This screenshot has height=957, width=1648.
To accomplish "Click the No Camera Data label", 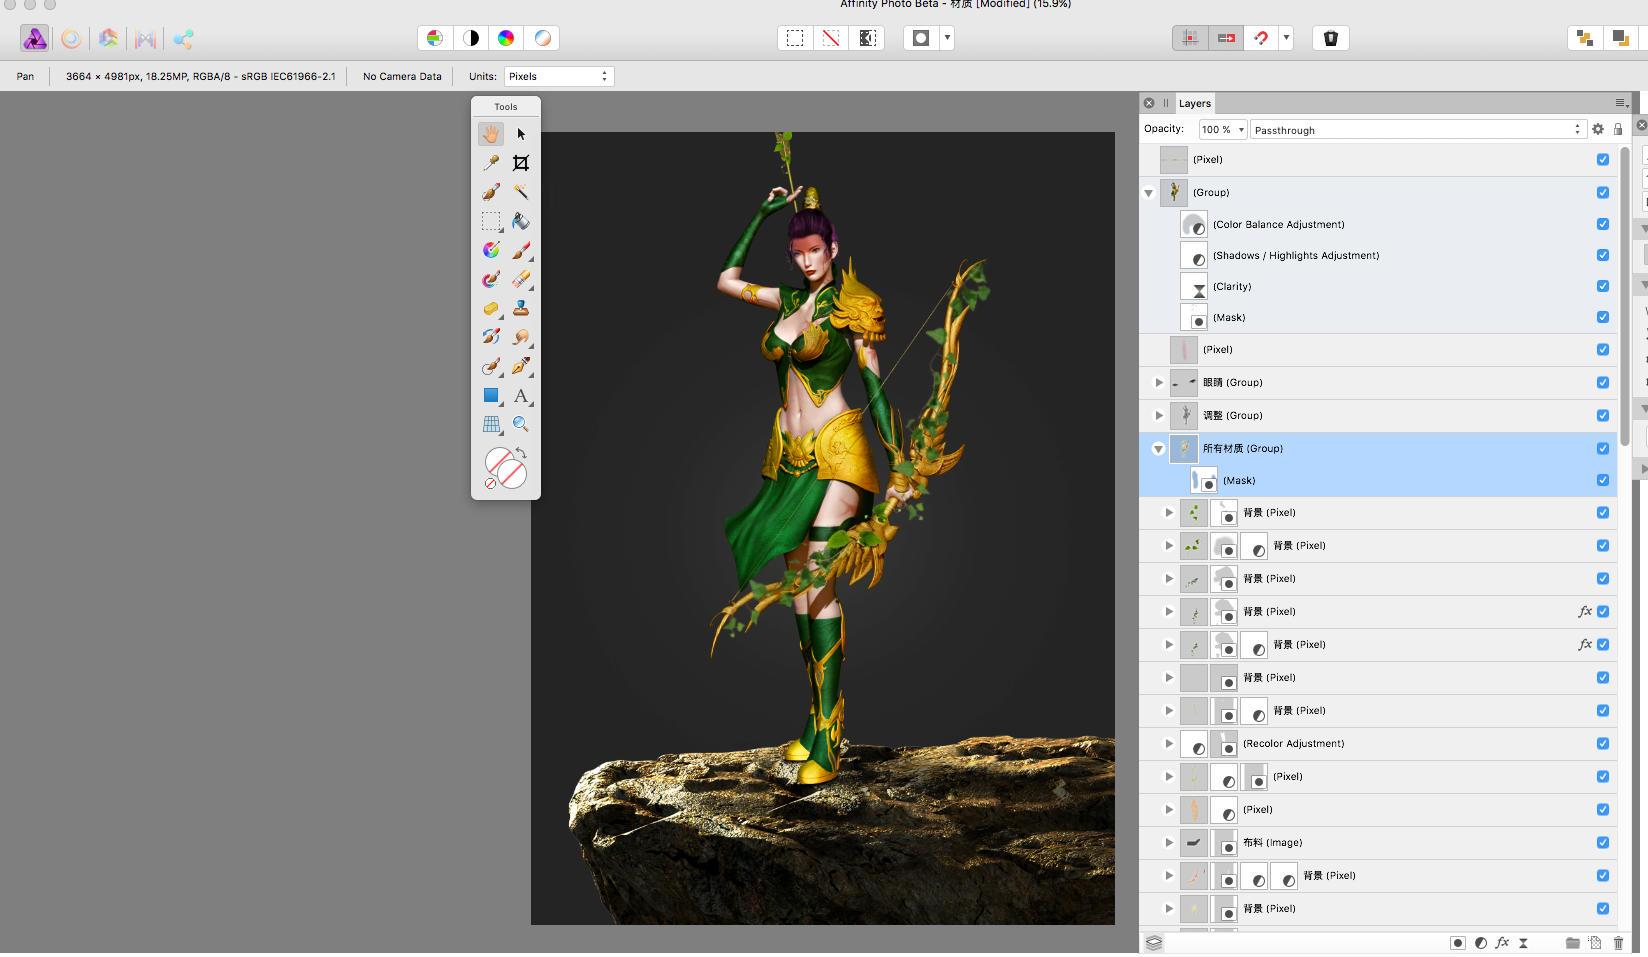I will [x=402, y=76].
